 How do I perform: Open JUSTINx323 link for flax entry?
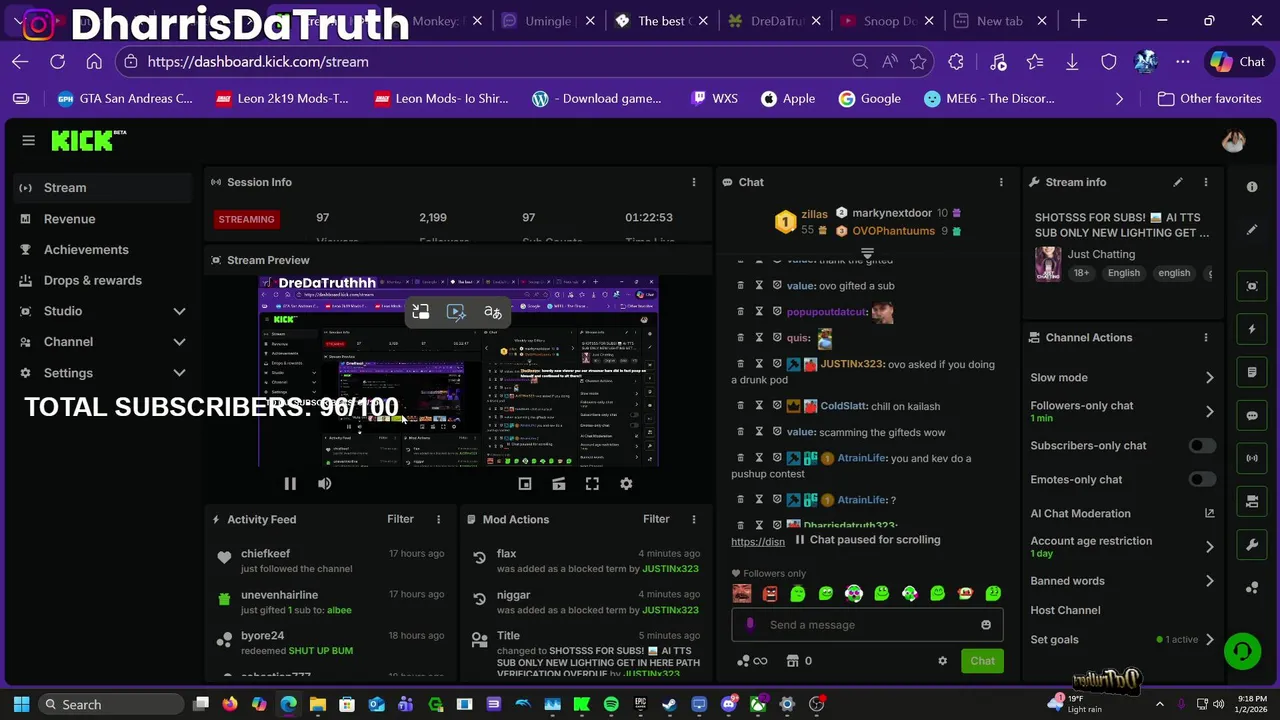click(x=670, y=569)
